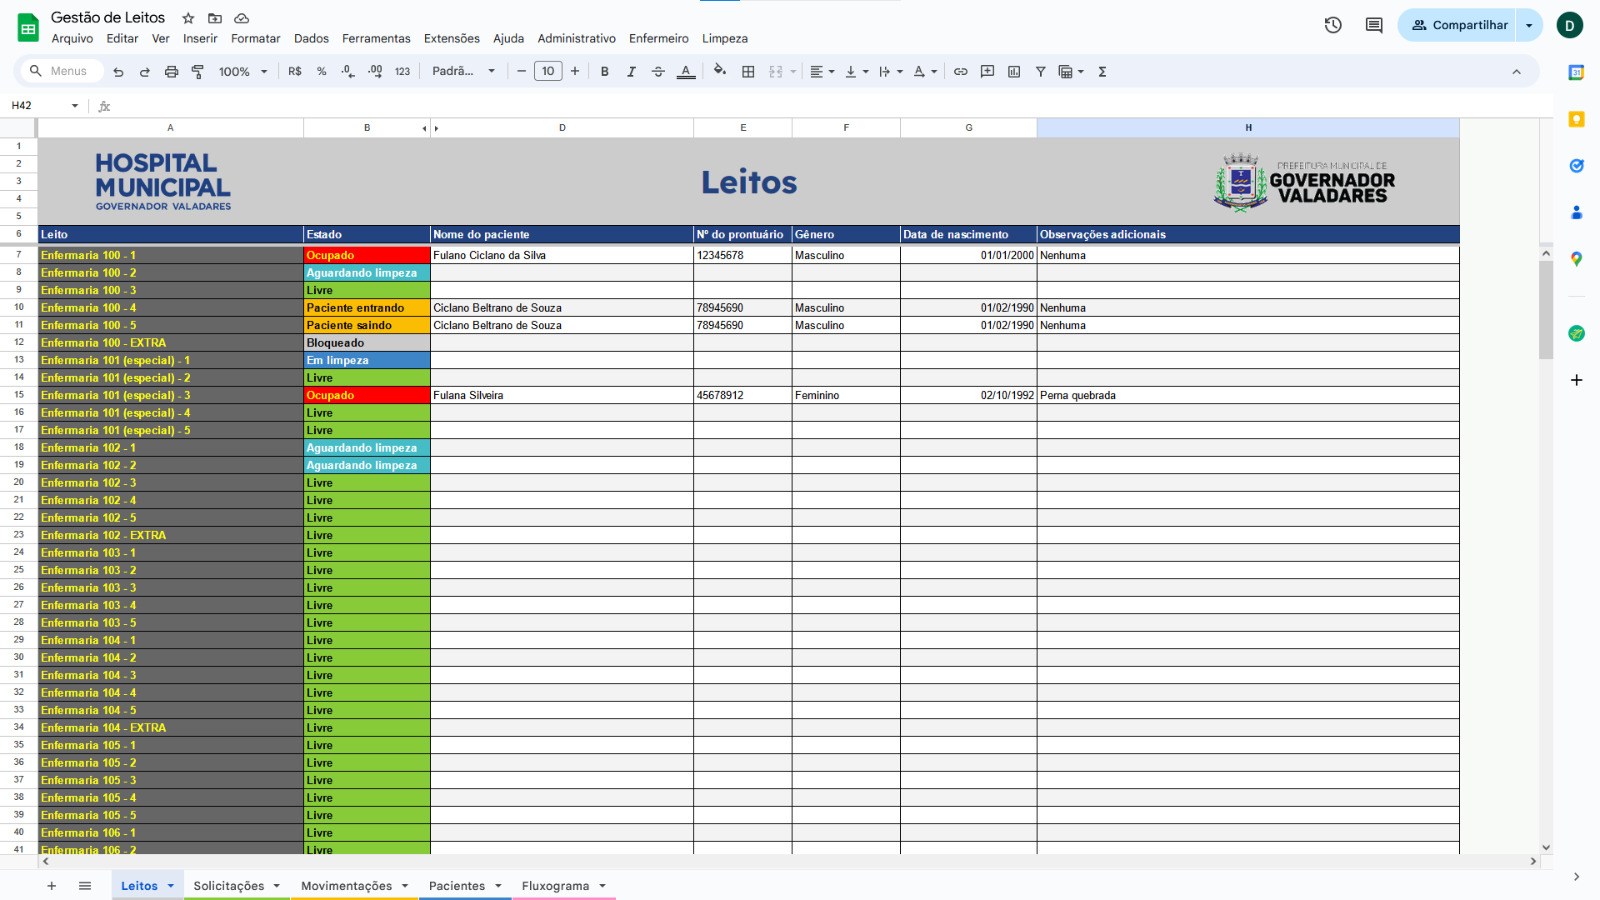Open the Leitos sheet tab menu
1600x900 pixels.
pyautogui.click(x=168, y=886)
